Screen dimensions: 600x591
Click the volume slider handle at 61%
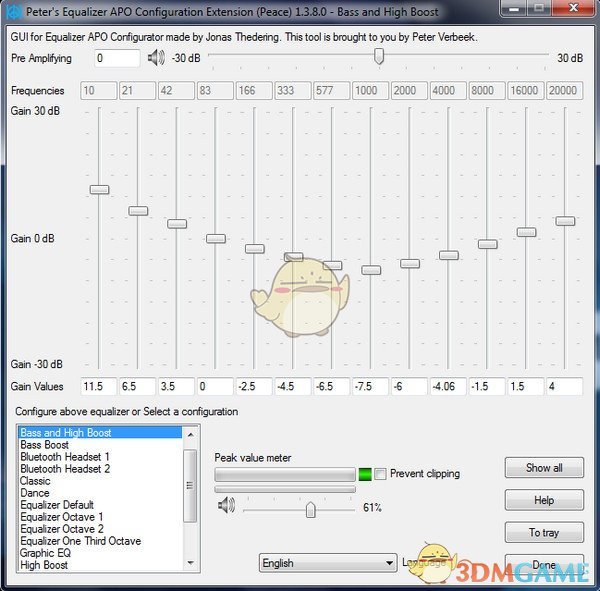tap(311, 510)
